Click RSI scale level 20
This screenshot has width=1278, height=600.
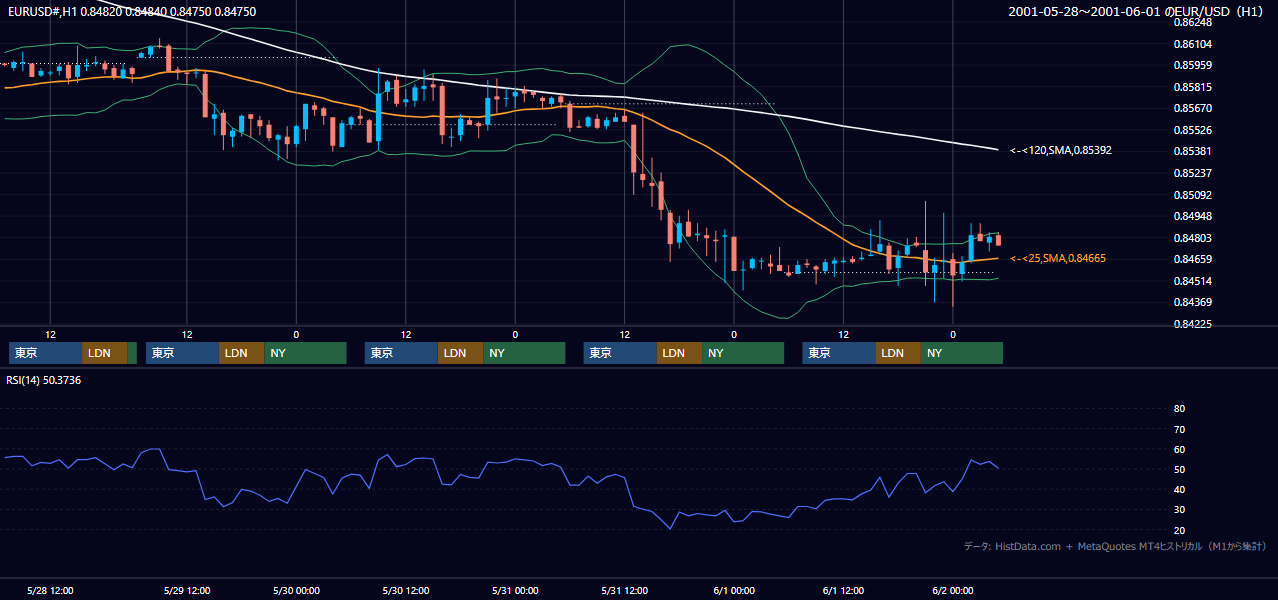1179,530
